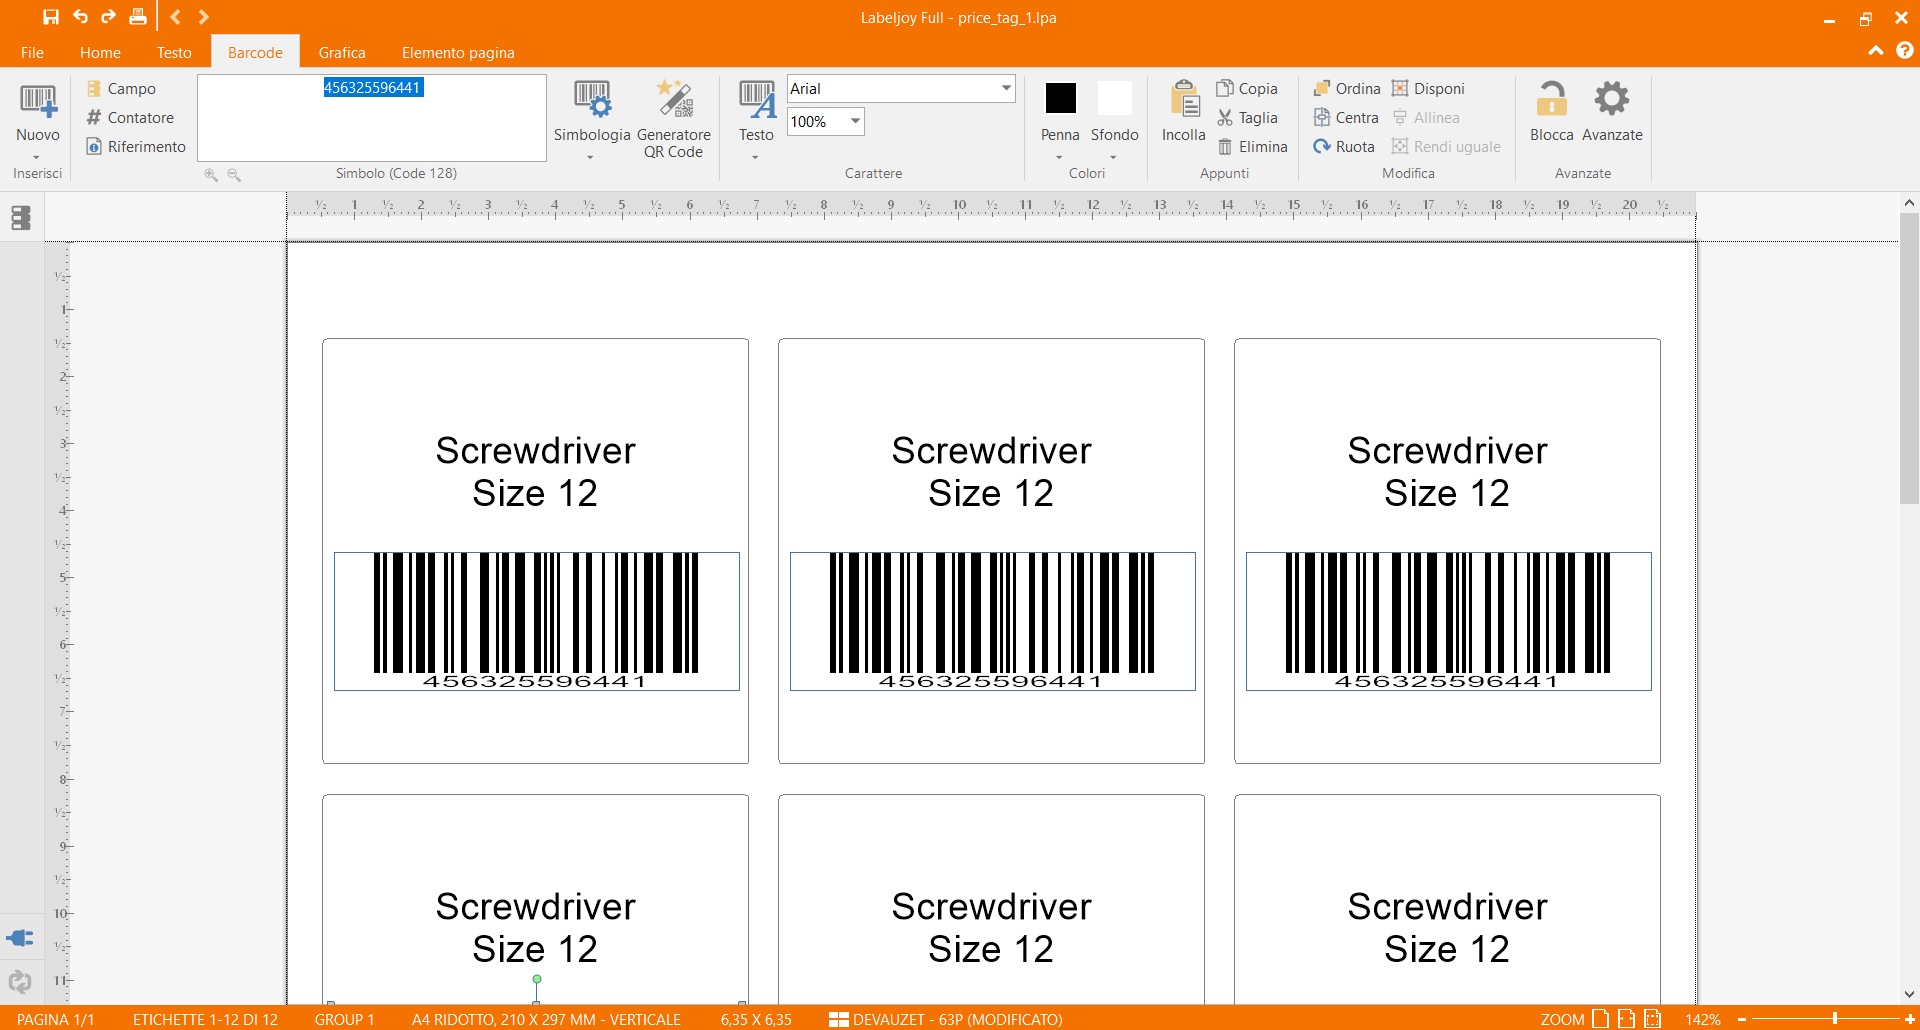Image resolution: width=1920 pixels, height=1030 pixels.
Task: Center the element with Centra
Action: pos(1346,118)
